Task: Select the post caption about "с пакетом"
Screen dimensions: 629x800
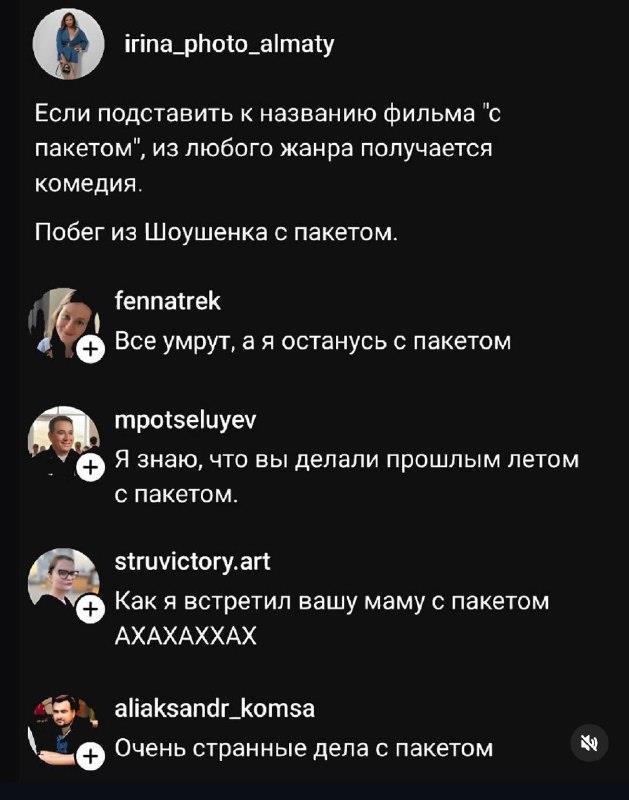Action: point(267,148)
